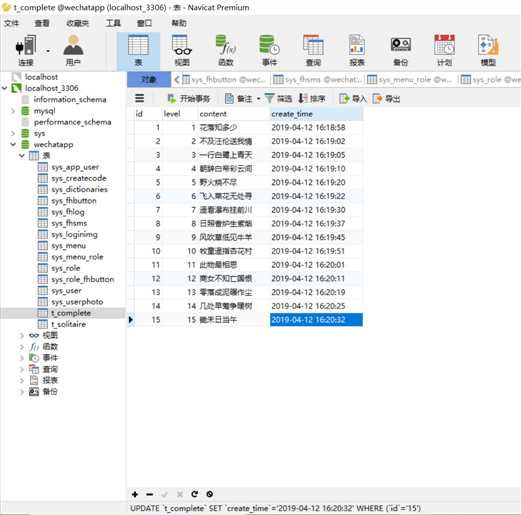Collapse the localhost_3306 connection node
This screenshot has height=515, width=521.
5,88
